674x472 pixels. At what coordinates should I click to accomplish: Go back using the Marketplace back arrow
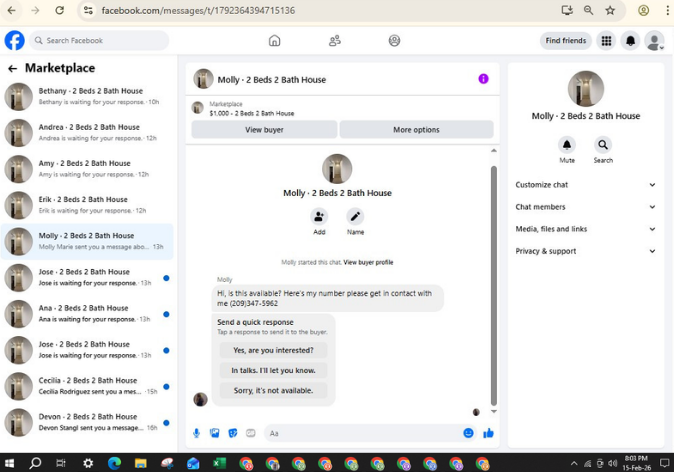pos(12,68)
